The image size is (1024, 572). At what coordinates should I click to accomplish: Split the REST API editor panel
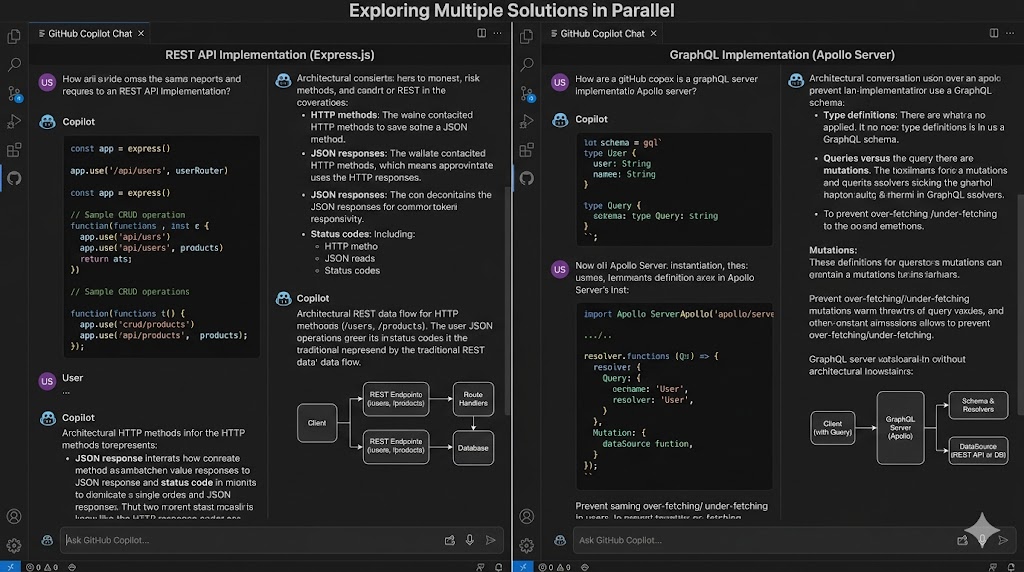click(481, 33)
